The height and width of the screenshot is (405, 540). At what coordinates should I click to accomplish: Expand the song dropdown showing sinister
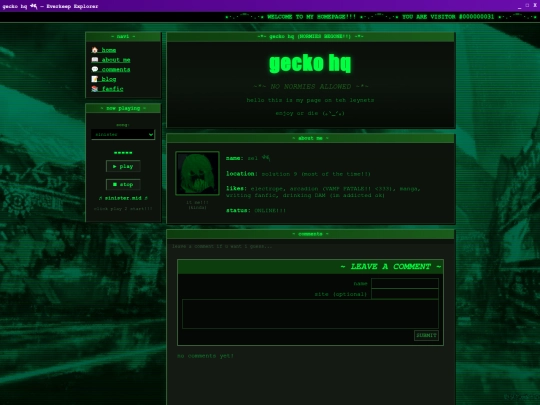[123, 134]
